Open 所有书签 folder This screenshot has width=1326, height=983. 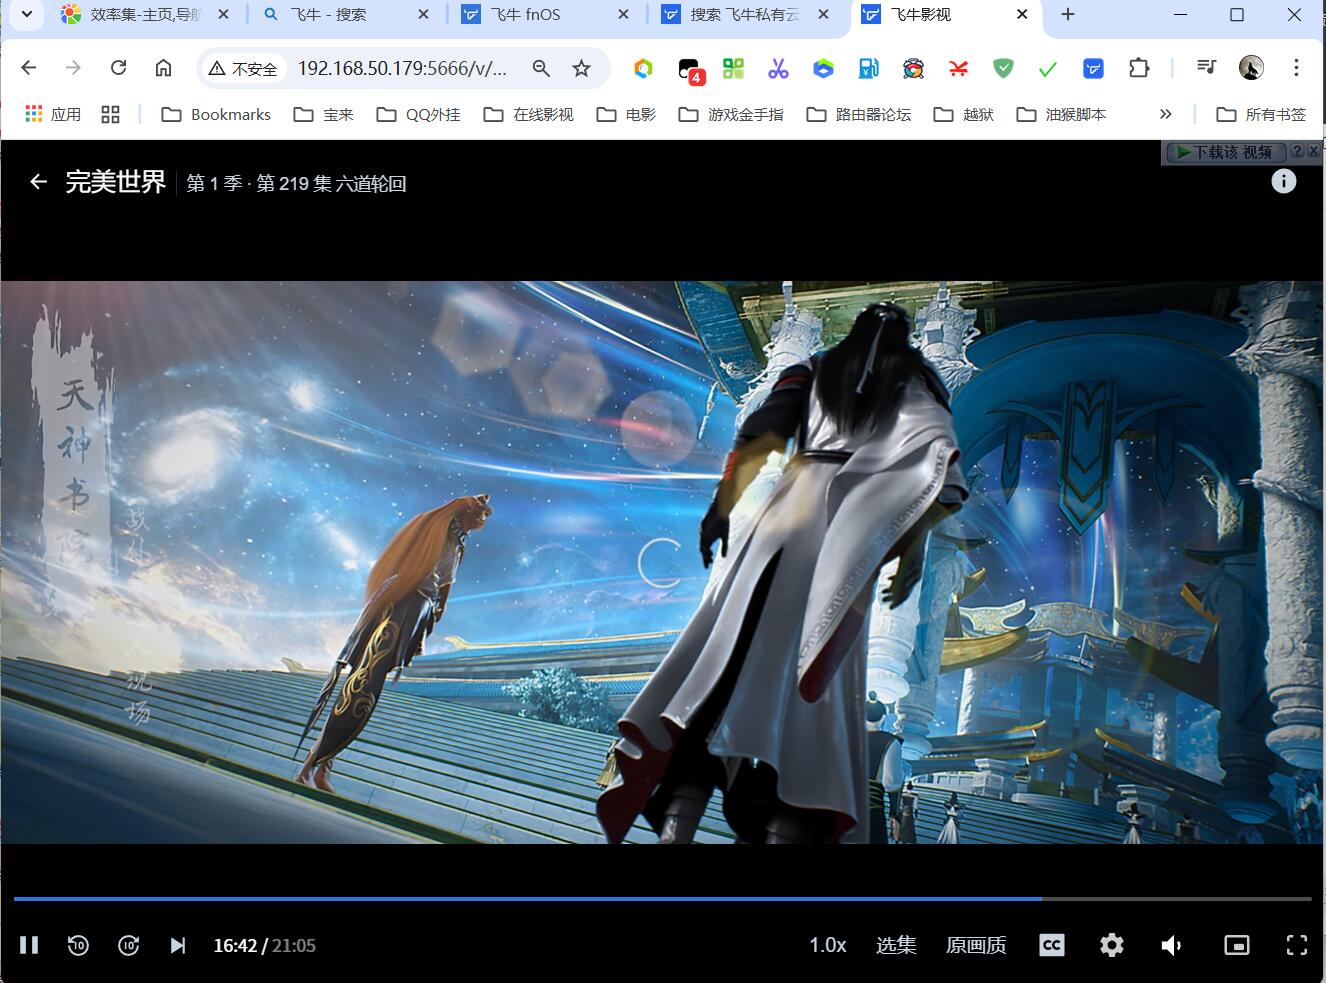pos(1262,114)
